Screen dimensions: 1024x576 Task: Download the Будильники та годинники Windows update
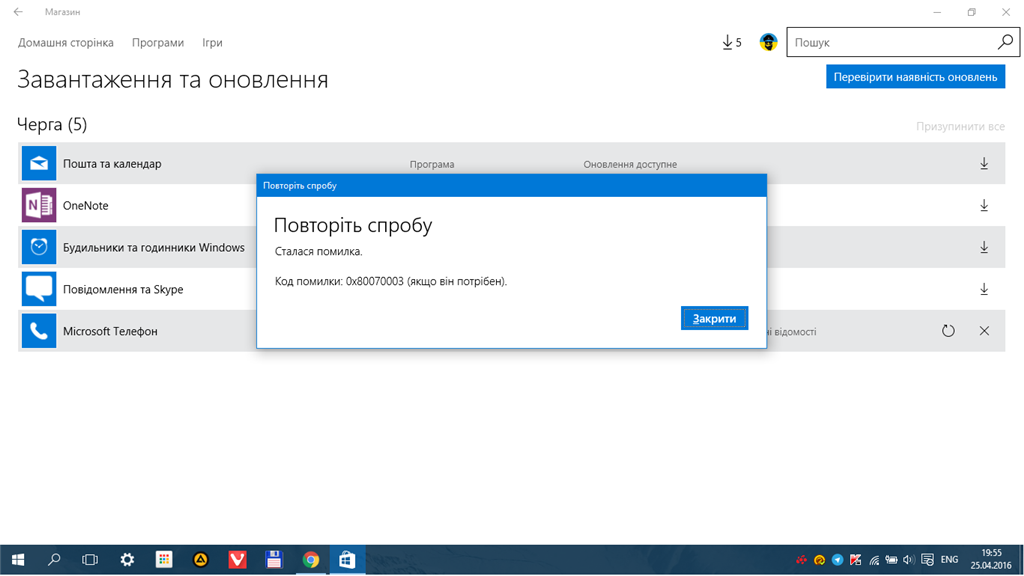pos(984,248)
